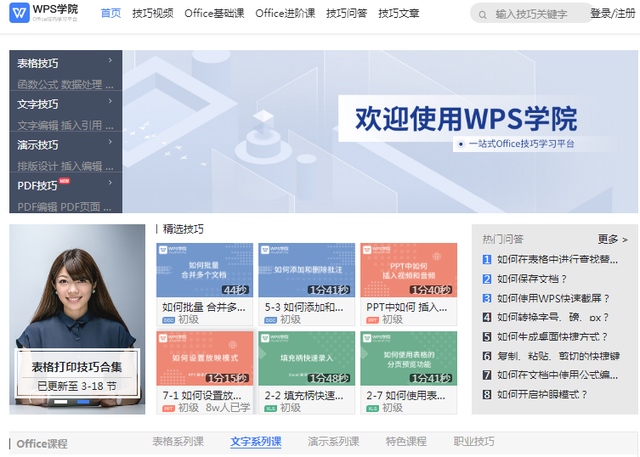The width and height of the screenshot is (640, 457).
Task: Open question 如何开启护眼模式？
Action: coord(542,395)
